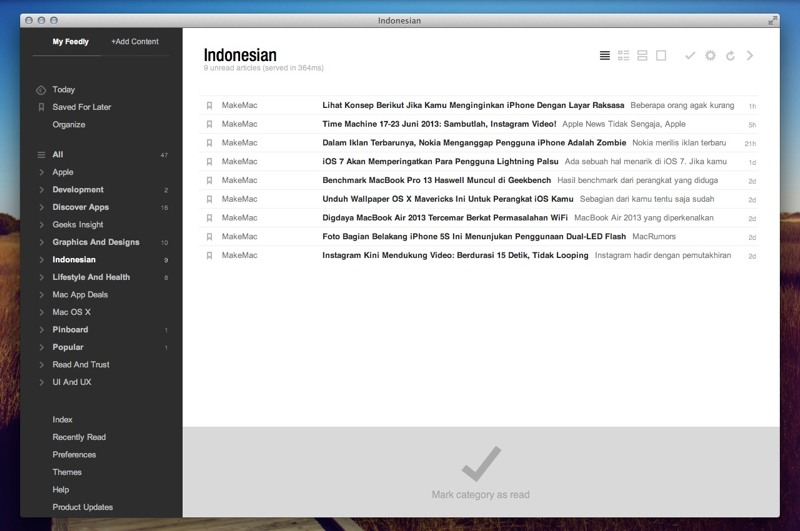The image size is (800, 531).
Task: Open the Recently Read link
Action: 79,437
